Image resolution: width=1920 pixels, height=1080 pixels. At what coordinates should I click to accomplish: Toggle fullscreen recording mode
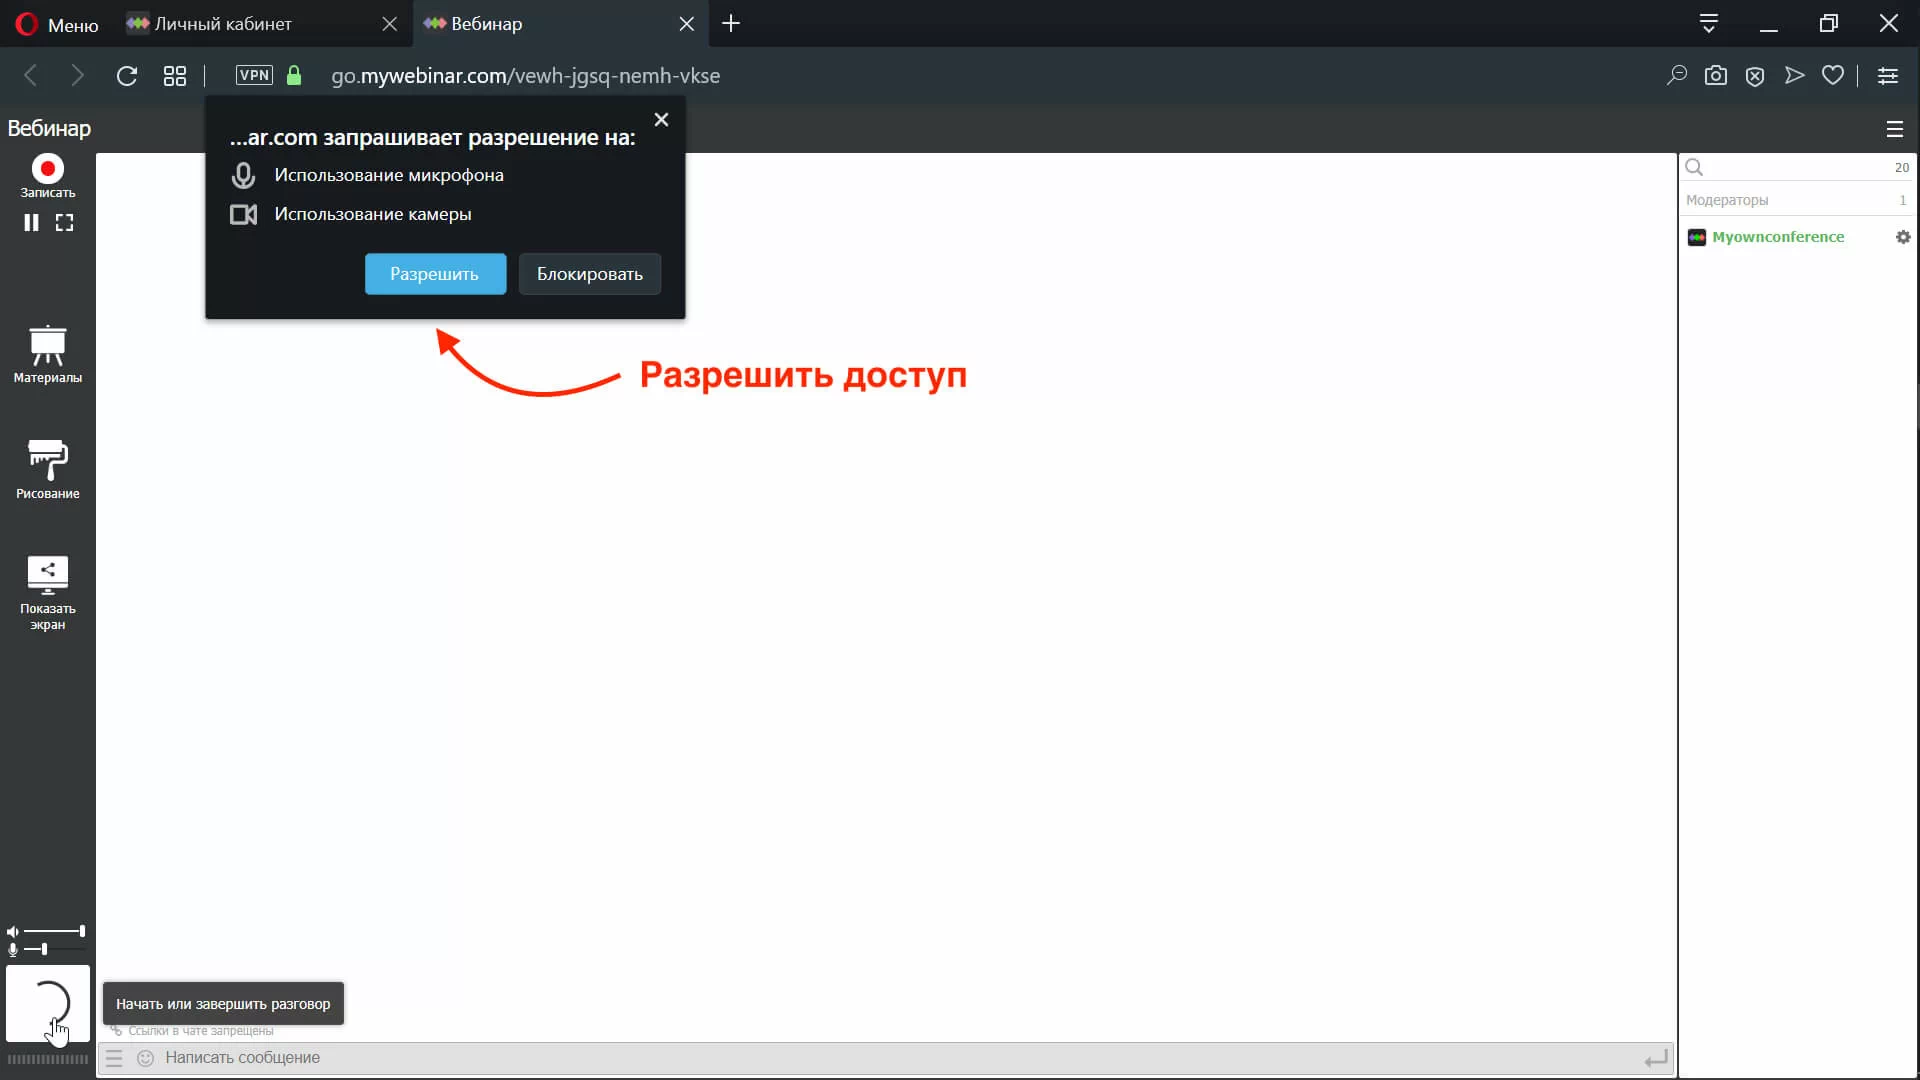pyautogui.click(x=64, y=222)
